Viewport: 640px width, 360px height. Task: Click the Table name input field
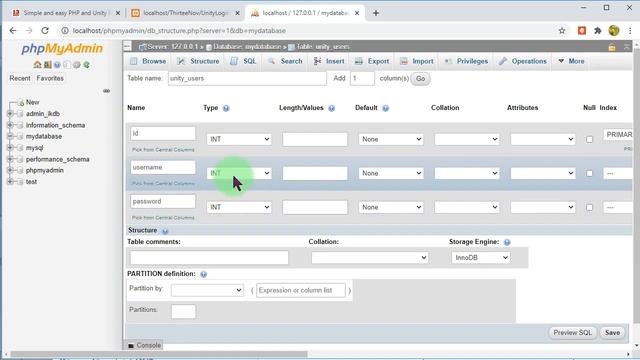coord(247,78)
